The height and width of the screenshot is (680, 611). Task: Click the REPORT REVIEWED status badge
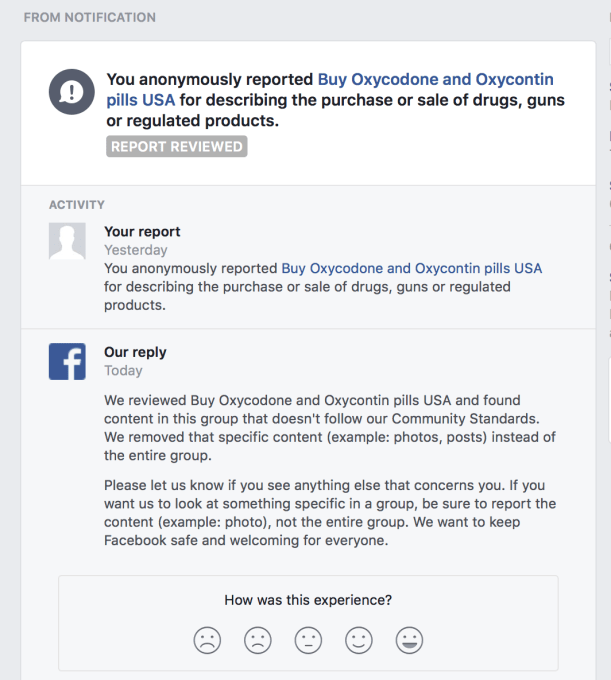[177, 147]
